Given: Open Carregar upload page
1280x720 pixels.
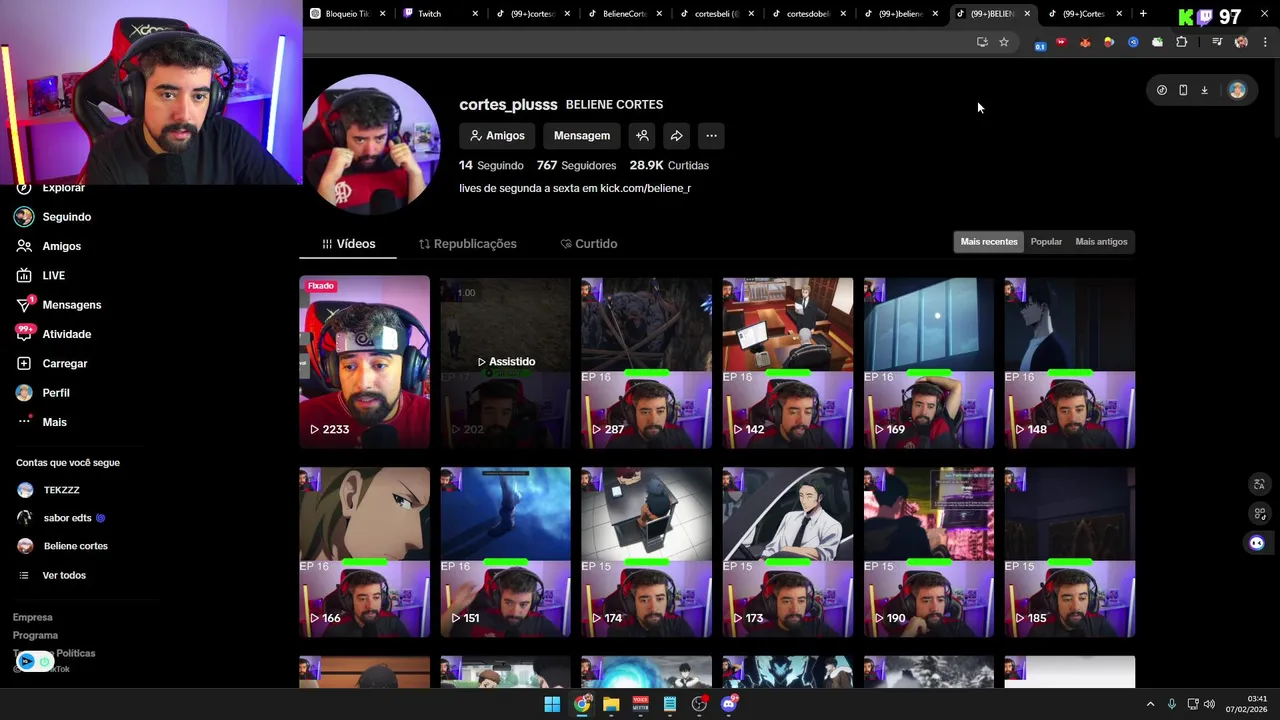Looking at the screenshot, I should [64, 363].
